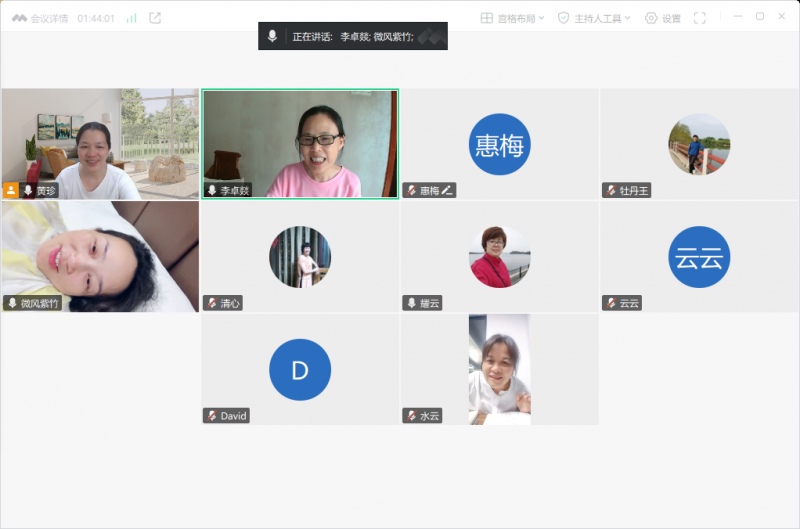This screenshot has width=800, height=529.
Task: Open the 主持人工具 host tools dropdown
Action: click(x=594, y=18)
